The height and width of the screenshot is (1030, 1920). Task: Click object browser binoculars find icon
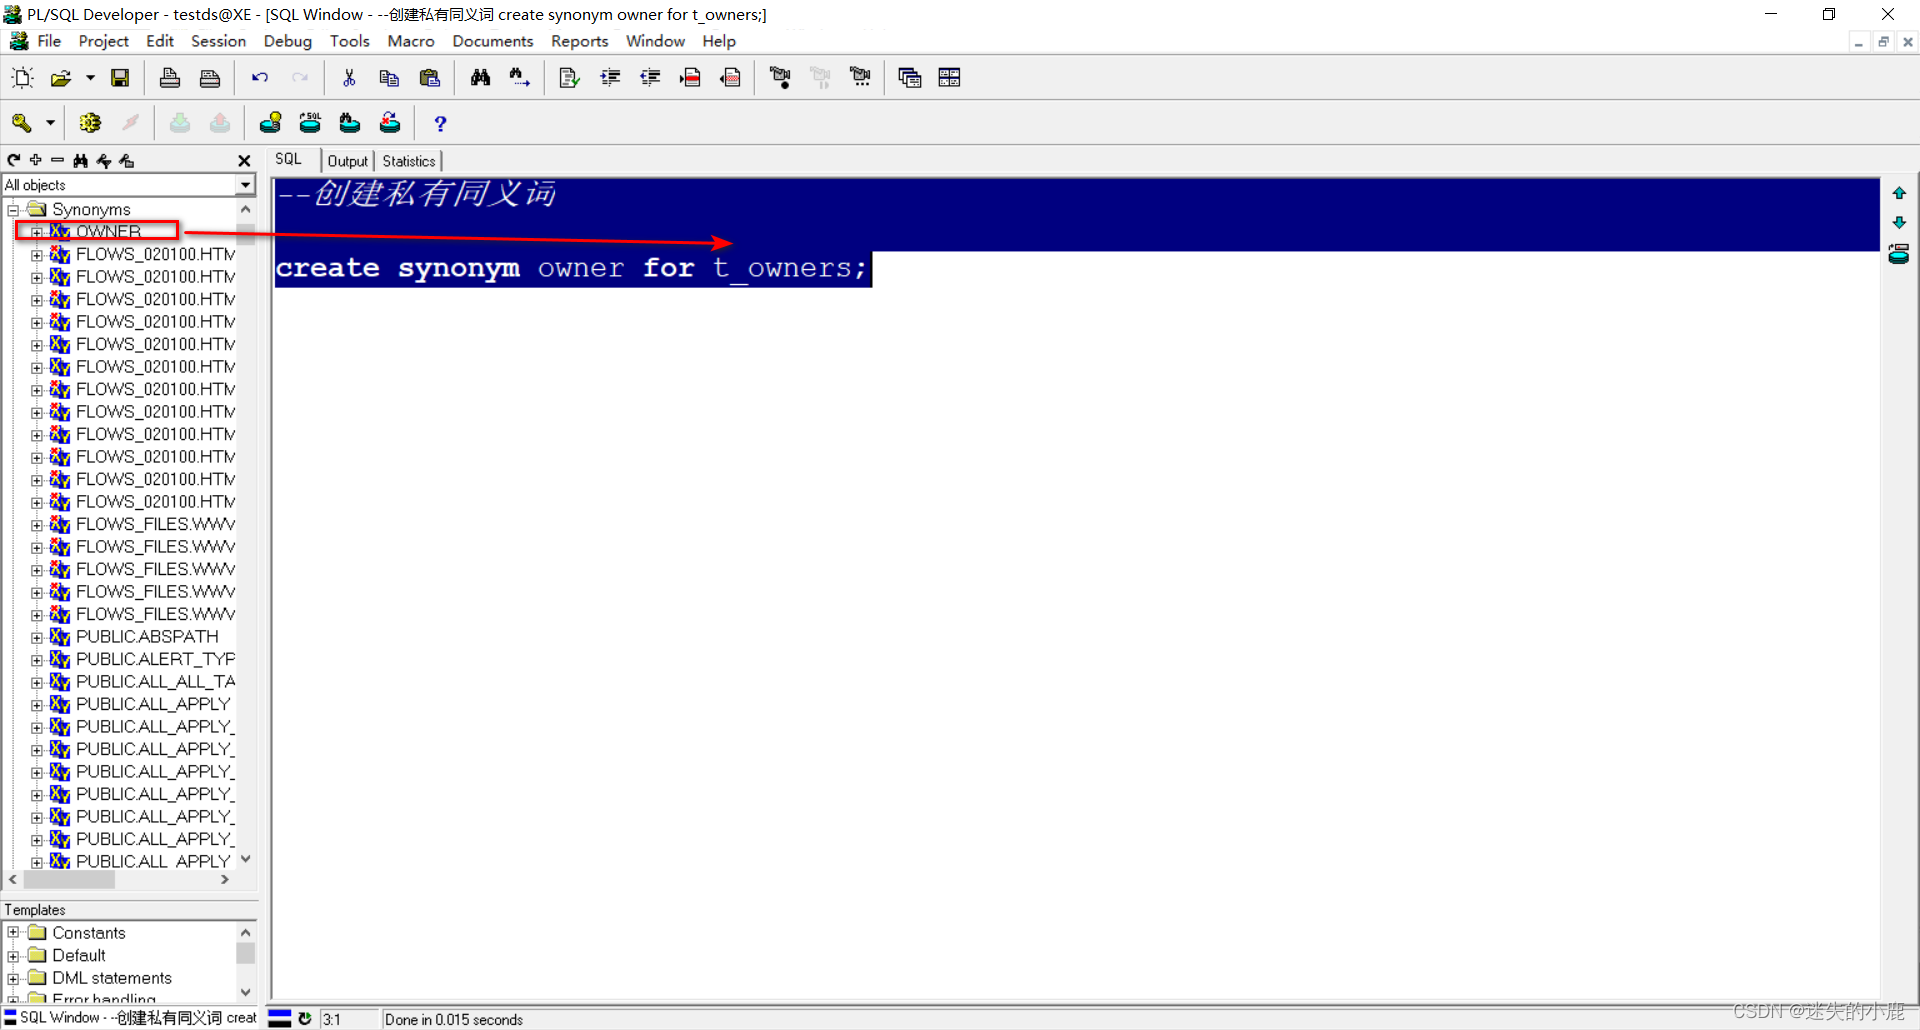click(x=81, y=160)
